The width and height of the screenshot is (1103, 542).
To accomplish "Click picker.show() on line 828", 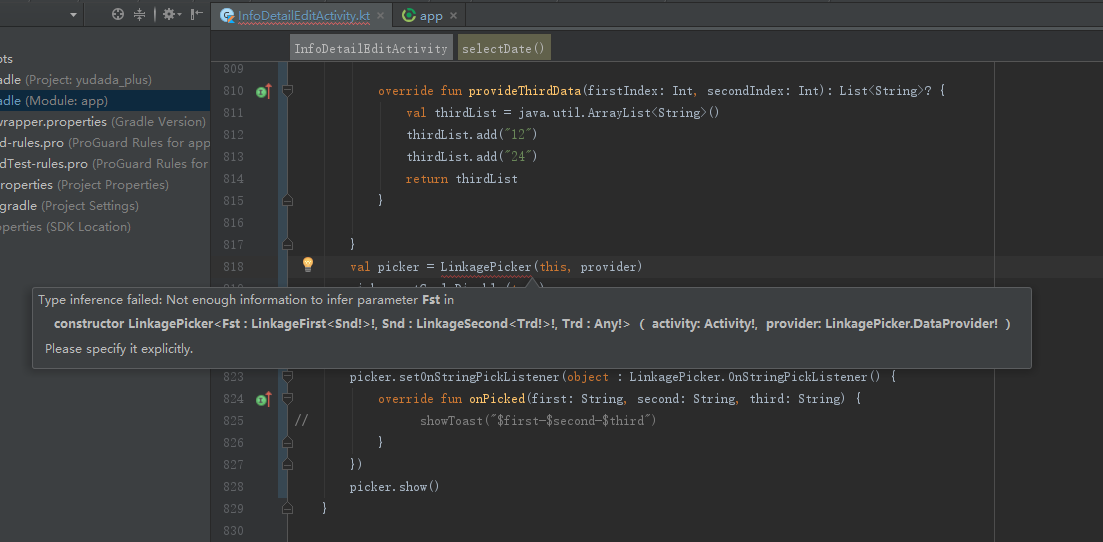I will click(394, 486).
